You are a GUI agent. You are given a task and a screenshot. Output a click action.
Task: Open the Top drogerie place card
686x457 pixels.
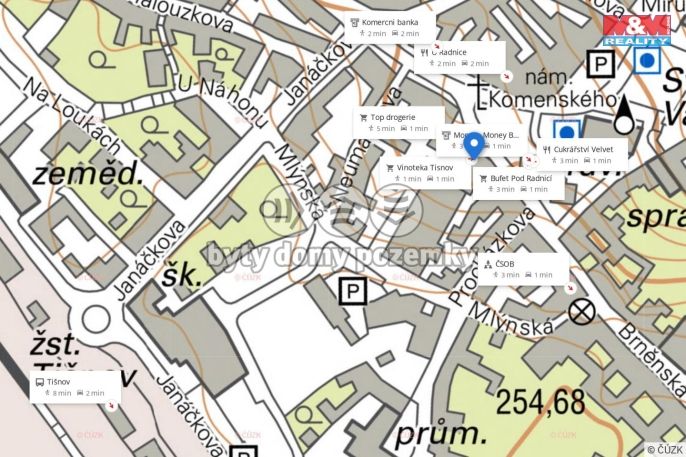399,123
